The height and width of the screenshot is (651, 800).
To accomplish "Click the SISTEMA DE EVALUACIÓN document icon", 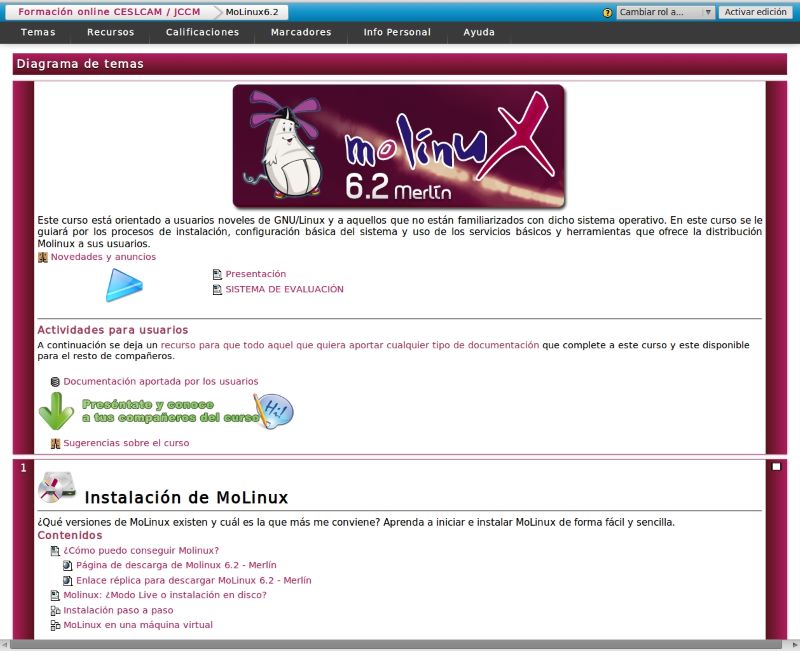I will tap(217, 290).
